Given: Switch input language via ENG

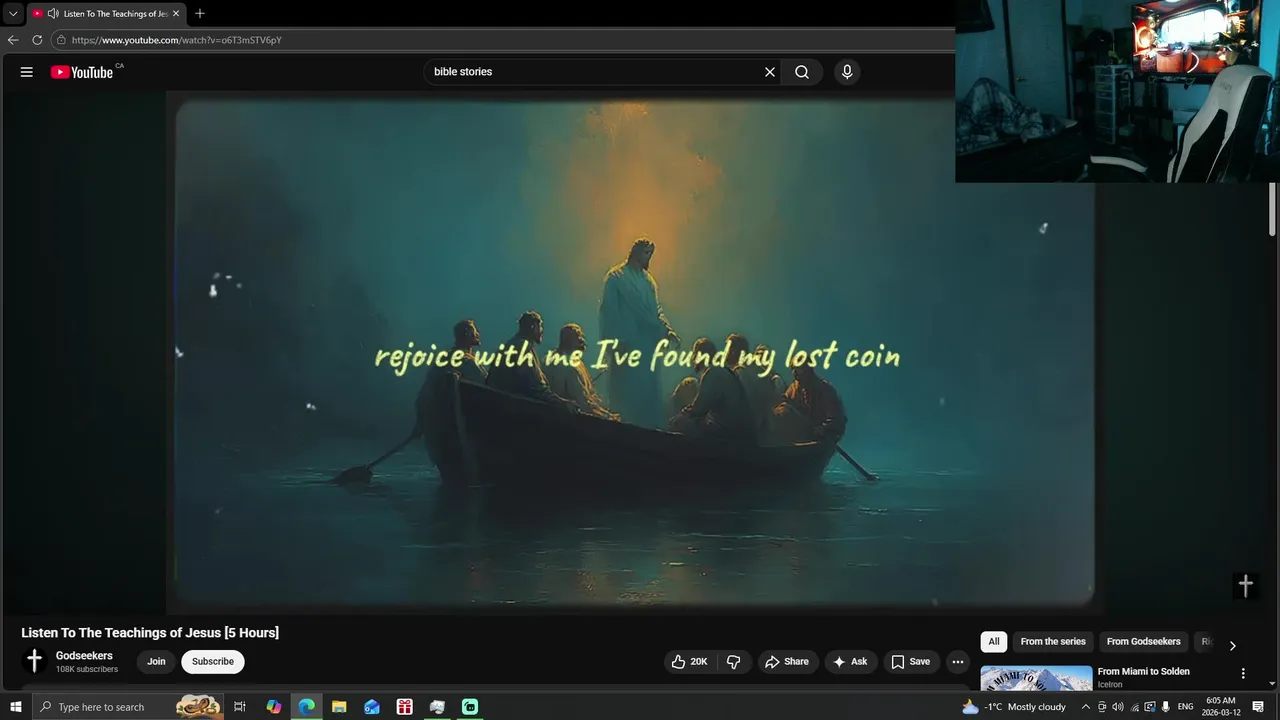Looking at the screenshot, I should 1186,707.
